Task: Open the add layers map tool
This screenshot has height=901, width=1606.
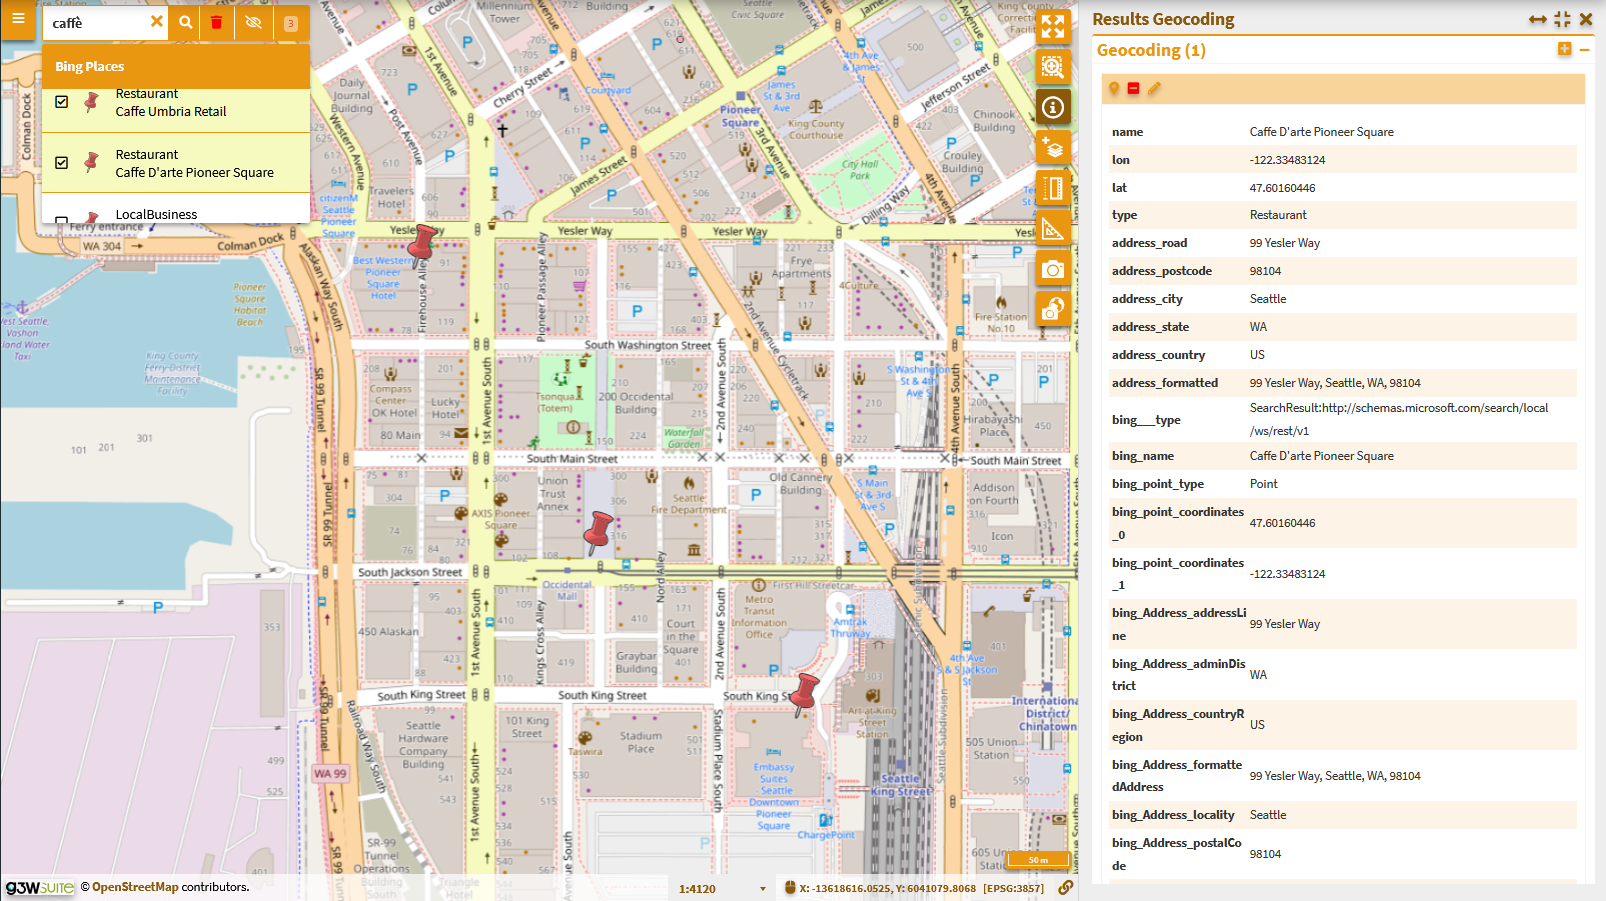Action: tap(1053, 148)
